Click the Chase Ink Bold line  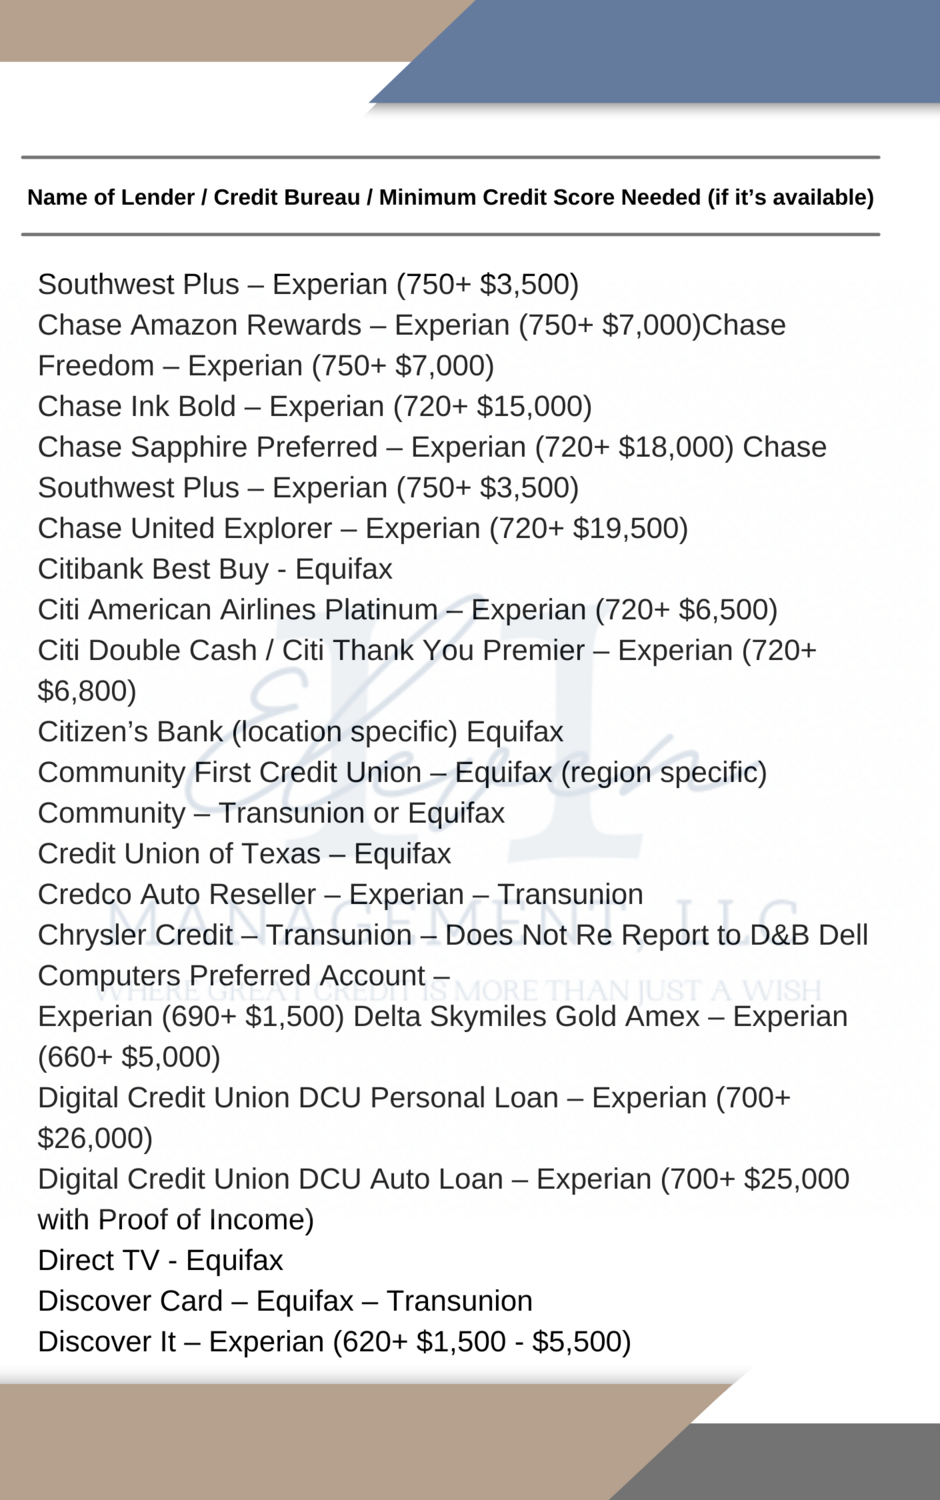click(314, 406)
